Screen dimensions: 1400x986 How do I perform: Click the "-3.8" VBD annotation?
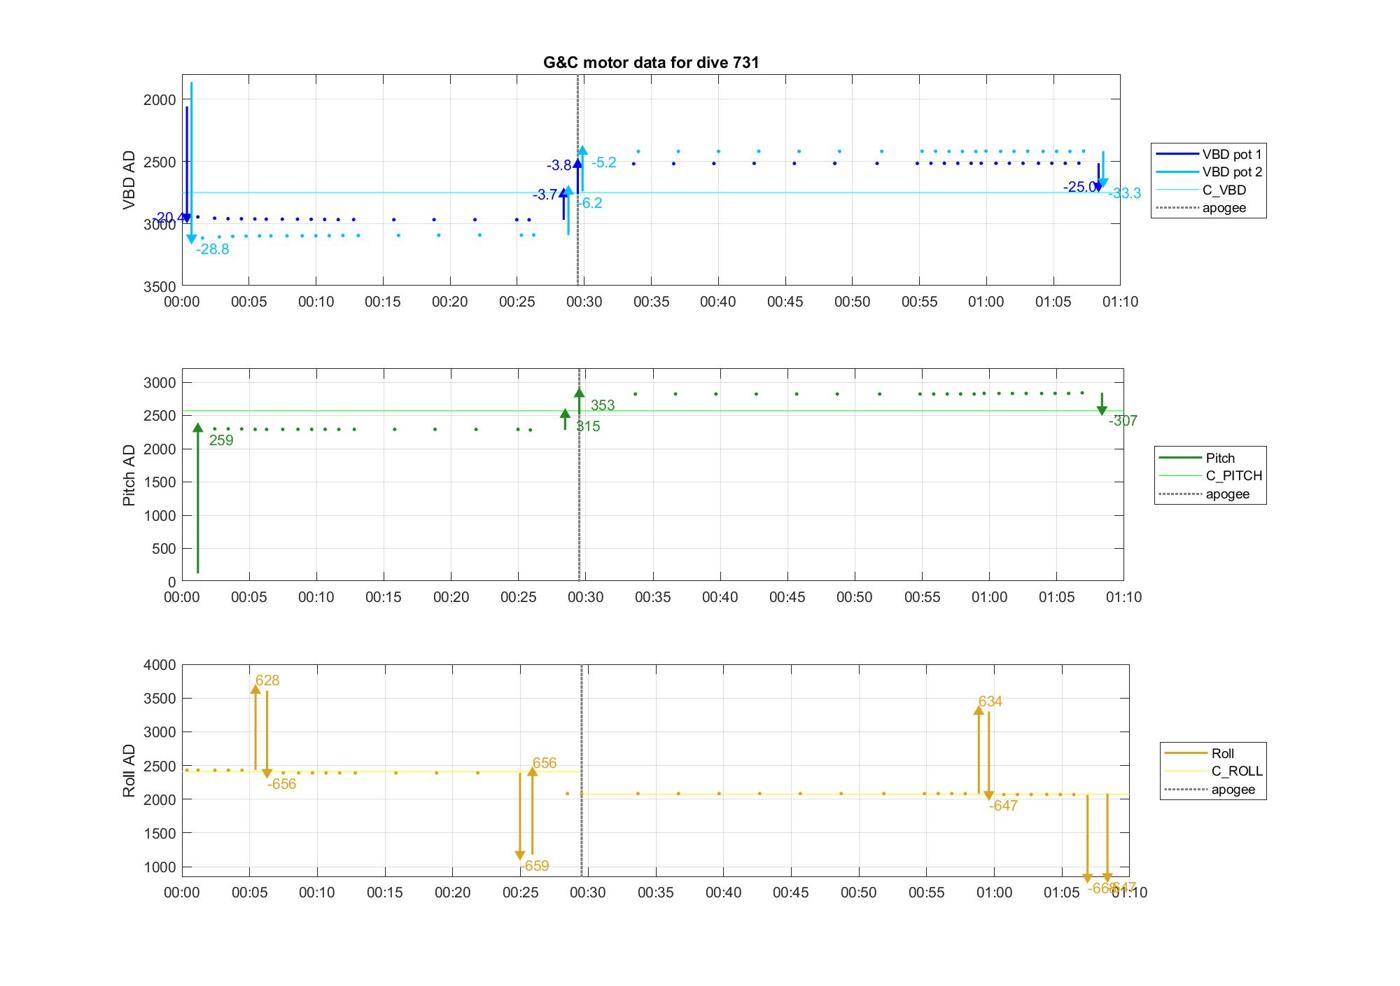pos(560,165)
